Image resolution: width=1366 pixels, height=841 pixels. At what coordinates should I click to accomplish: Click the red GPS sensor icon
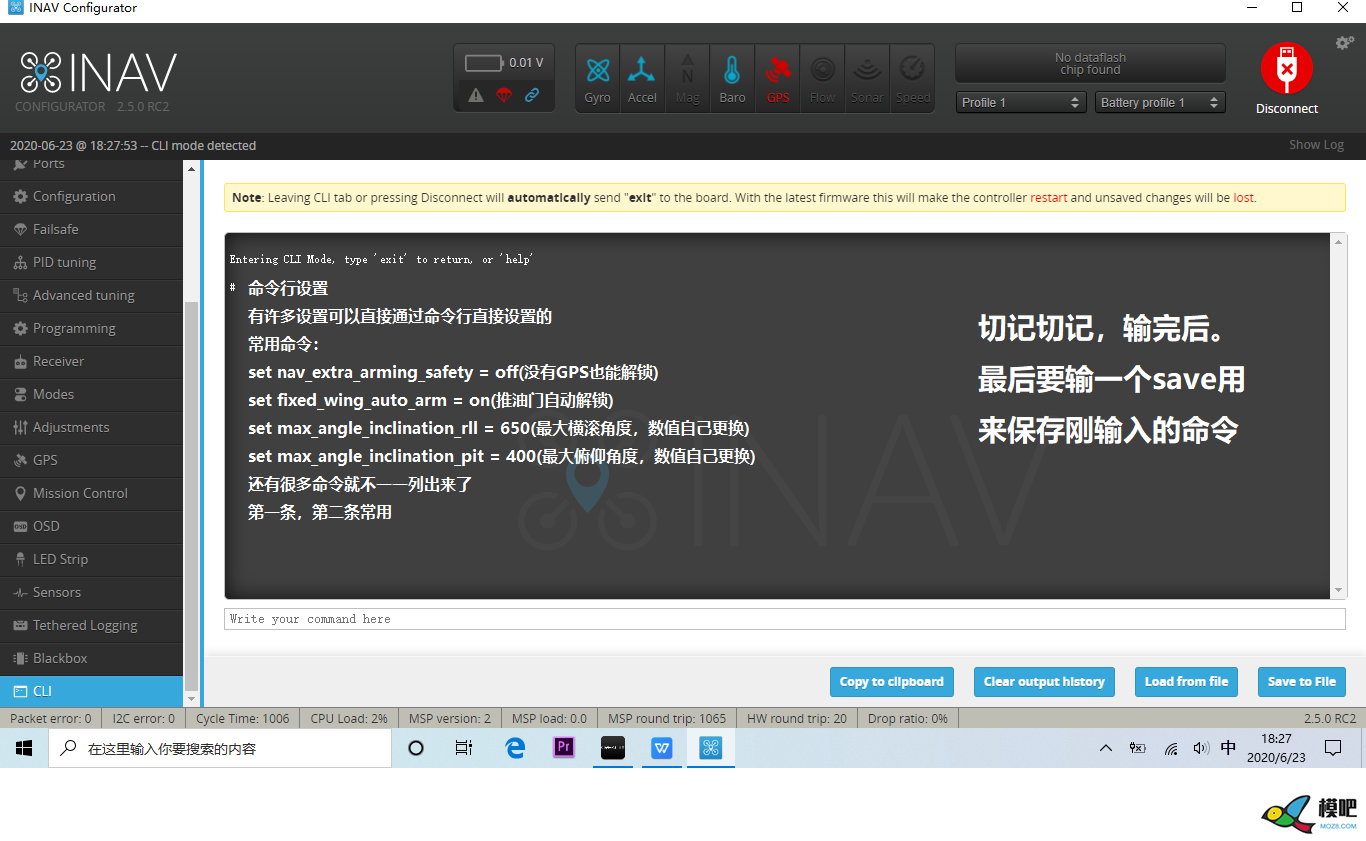[778, 78]
